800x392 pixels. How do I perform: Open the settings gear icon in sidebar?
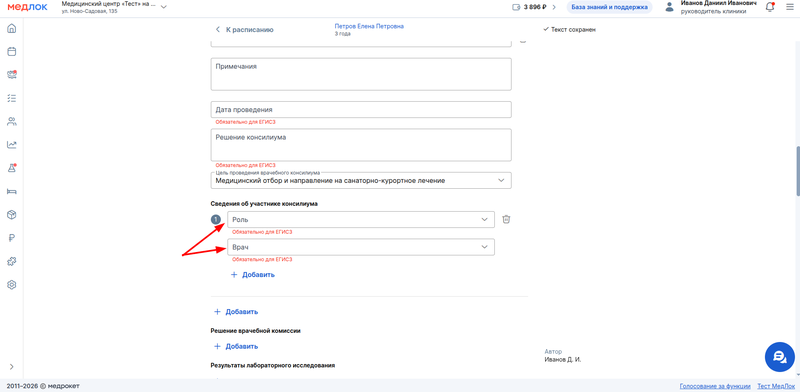tap(11, 285)
